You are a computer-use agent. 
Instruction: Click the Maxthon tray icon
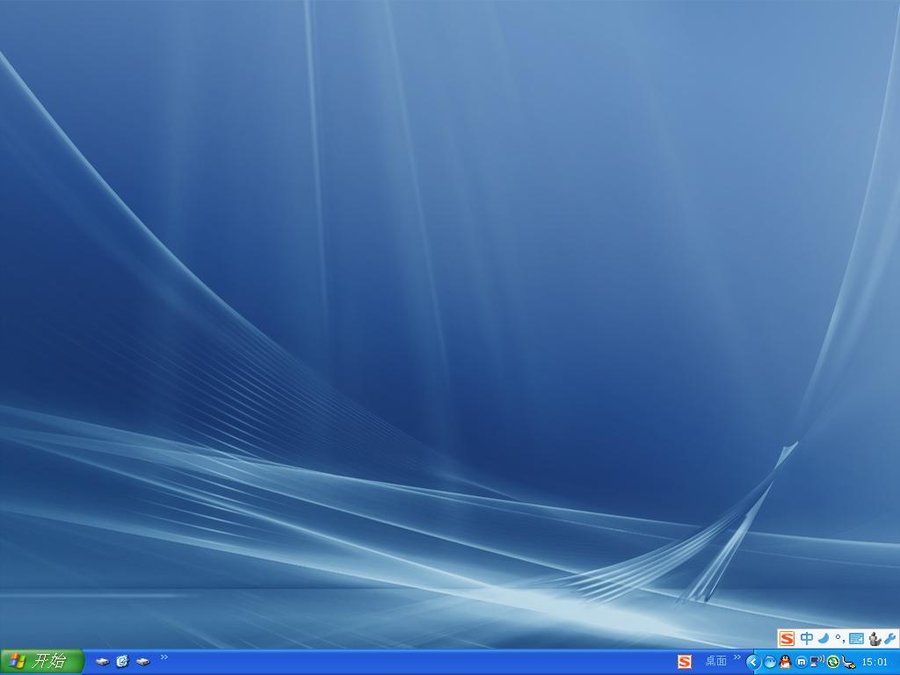click(x=801, y=662)
